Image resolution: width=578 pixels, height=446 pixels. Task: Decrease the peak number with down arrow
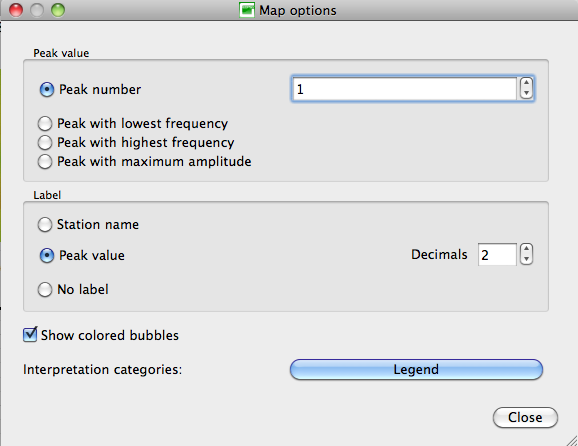point(526,94)
